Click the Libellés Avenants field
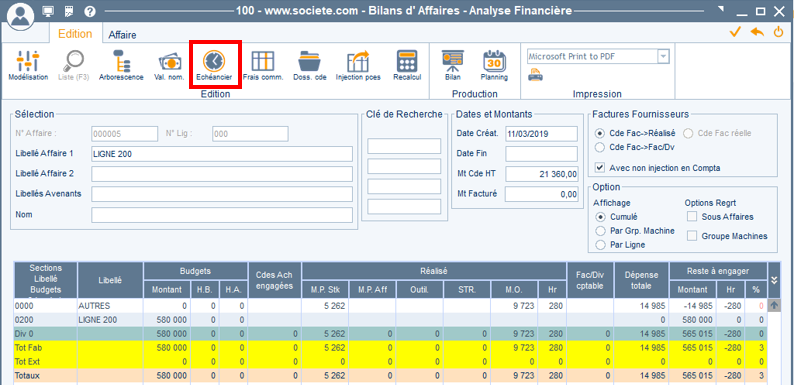 [222, 194]
